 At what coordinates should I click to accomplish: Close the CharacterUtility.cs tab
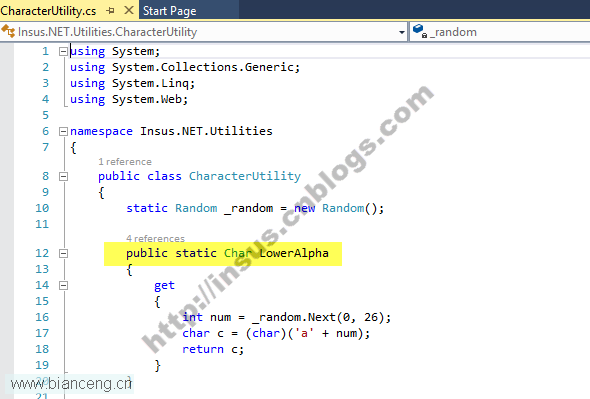(129, 11)
